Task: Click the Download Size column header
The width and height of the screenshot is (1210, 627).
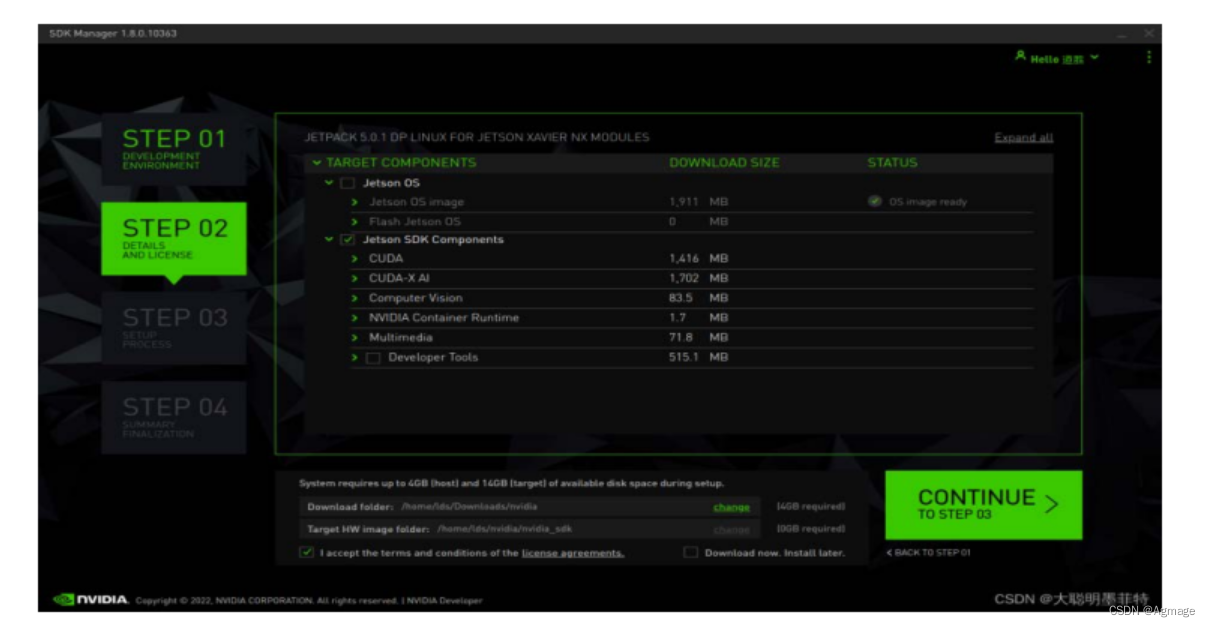Action: coord(724,163)
